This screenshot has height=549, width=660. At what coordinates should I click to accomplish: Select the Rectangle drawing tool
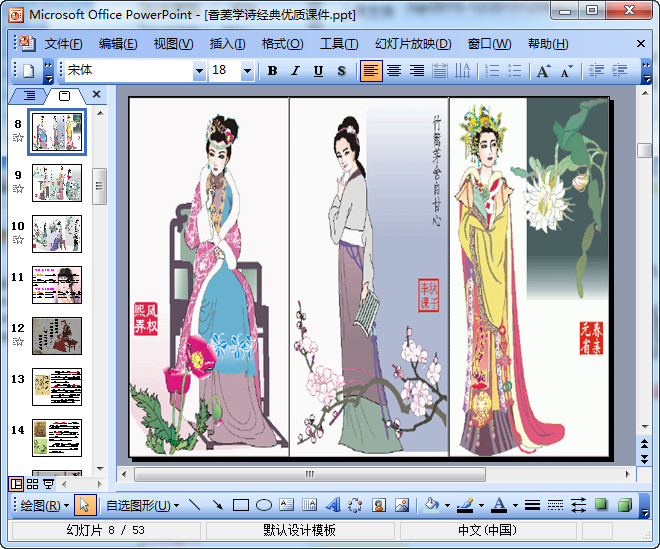click(x=241, y=505)
